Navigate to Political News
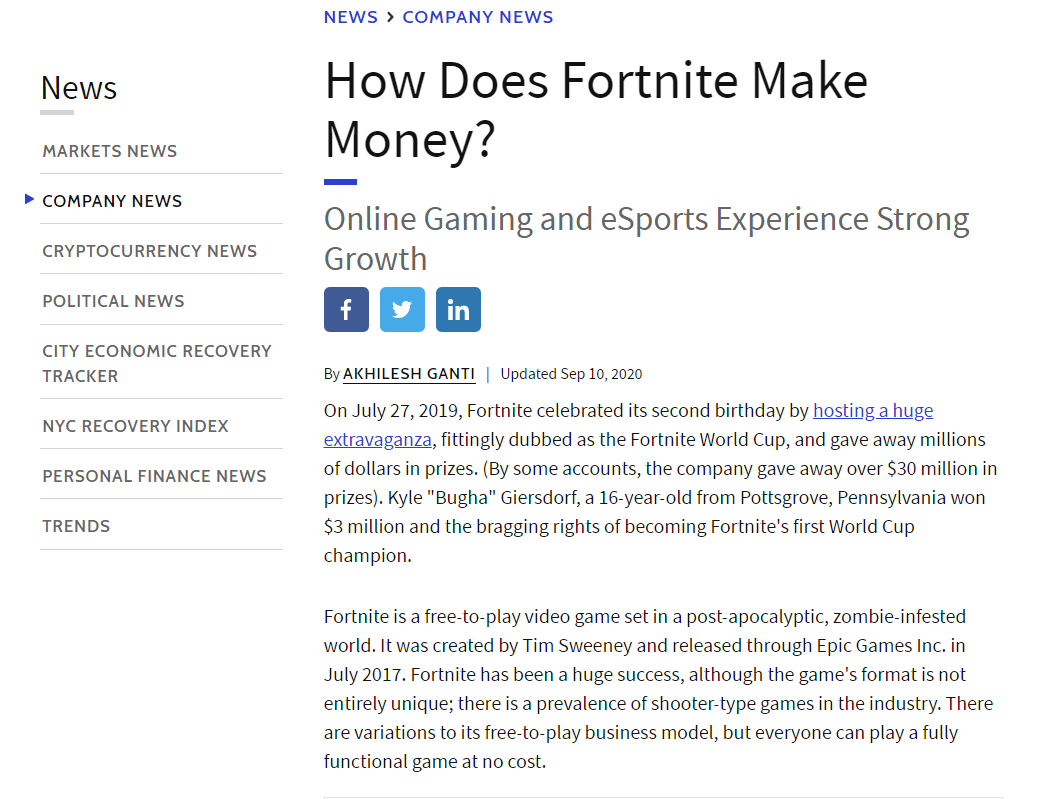Screen dimensions: 1046x799 pyautogui.click(x=113, y=301)
